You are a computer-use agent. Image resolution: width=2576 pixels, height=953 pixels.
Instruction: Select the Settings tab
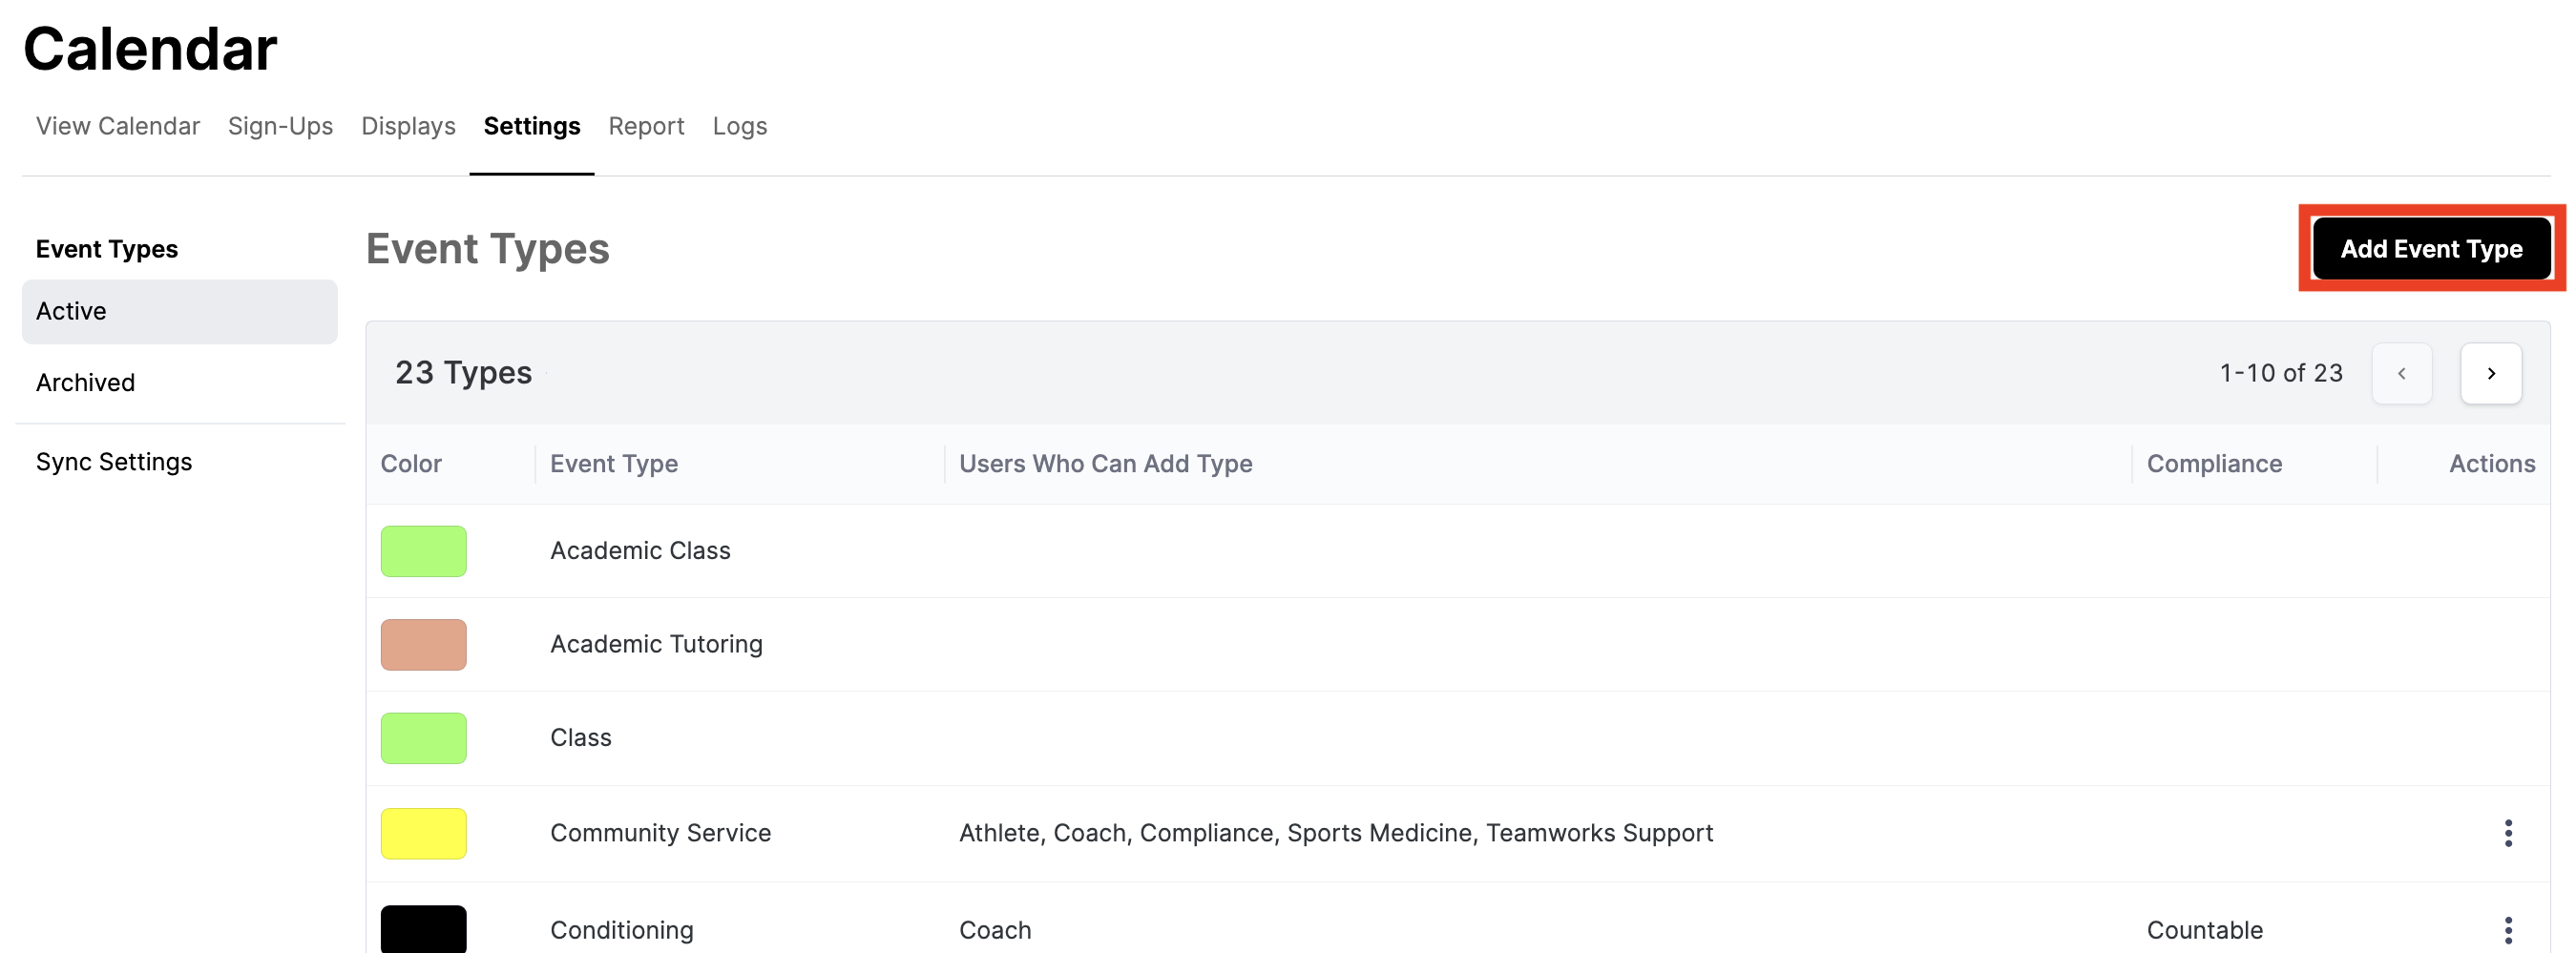532,126
